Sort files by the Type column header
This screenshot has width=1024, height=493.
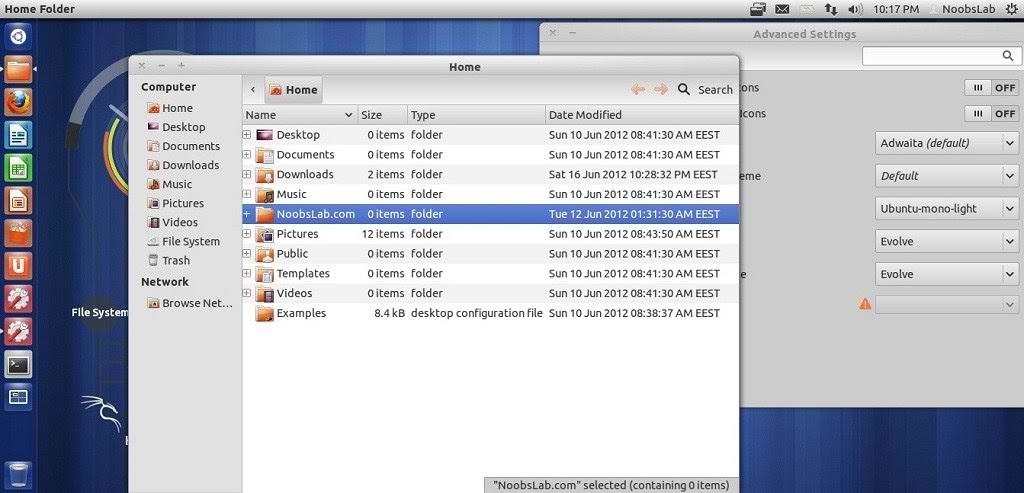click(476, 115)
